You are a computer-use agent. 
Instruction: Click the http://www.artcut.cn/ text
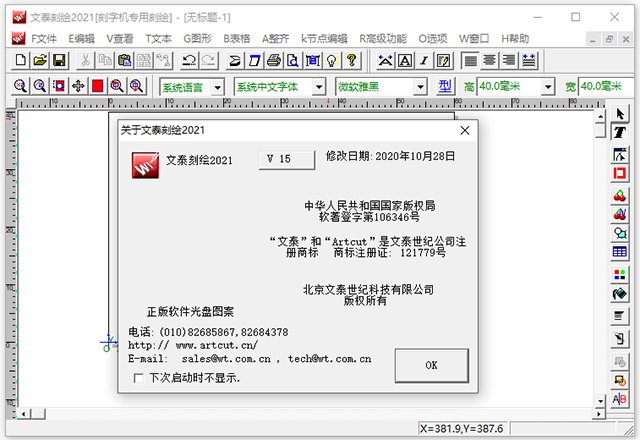pos(193,345)
